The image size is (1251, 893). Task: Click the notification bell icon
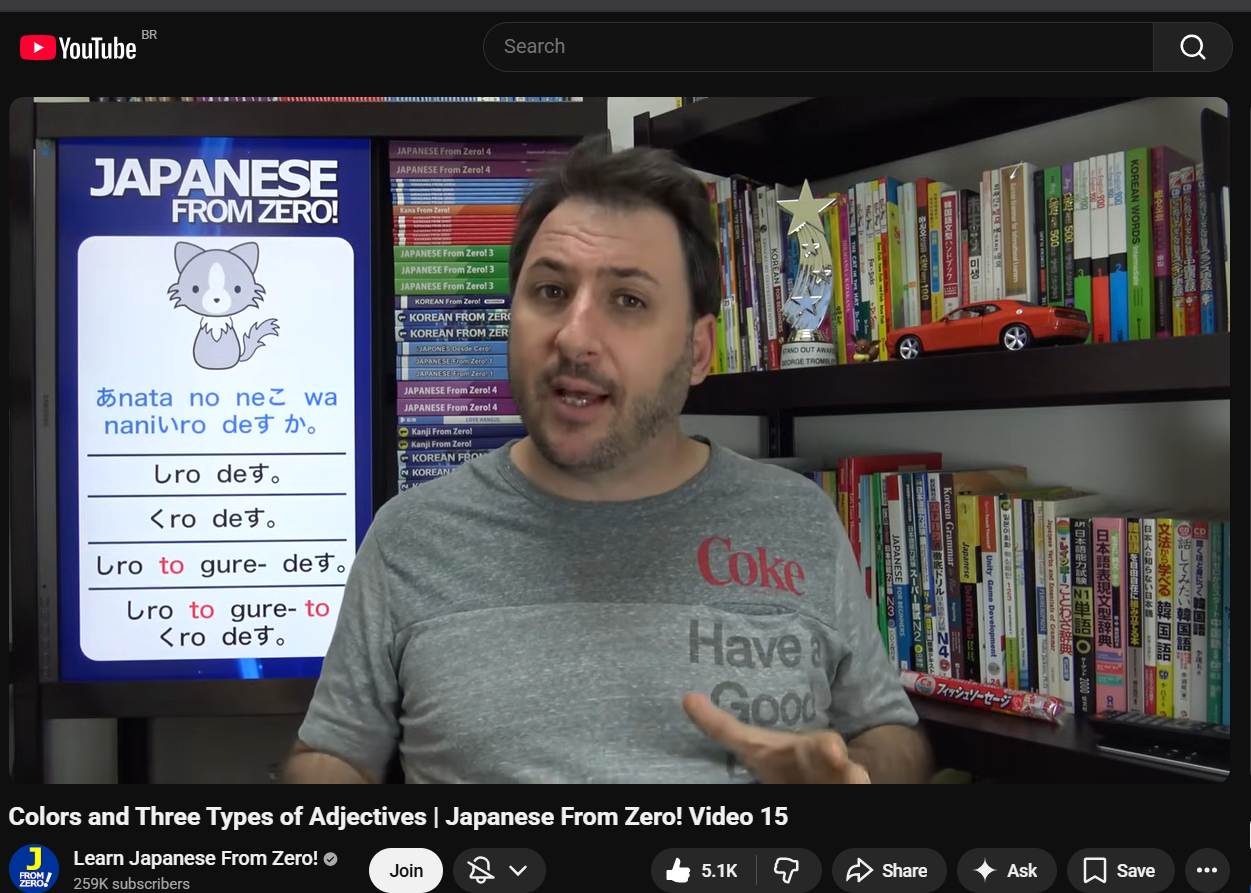click(x=482, y=870)
